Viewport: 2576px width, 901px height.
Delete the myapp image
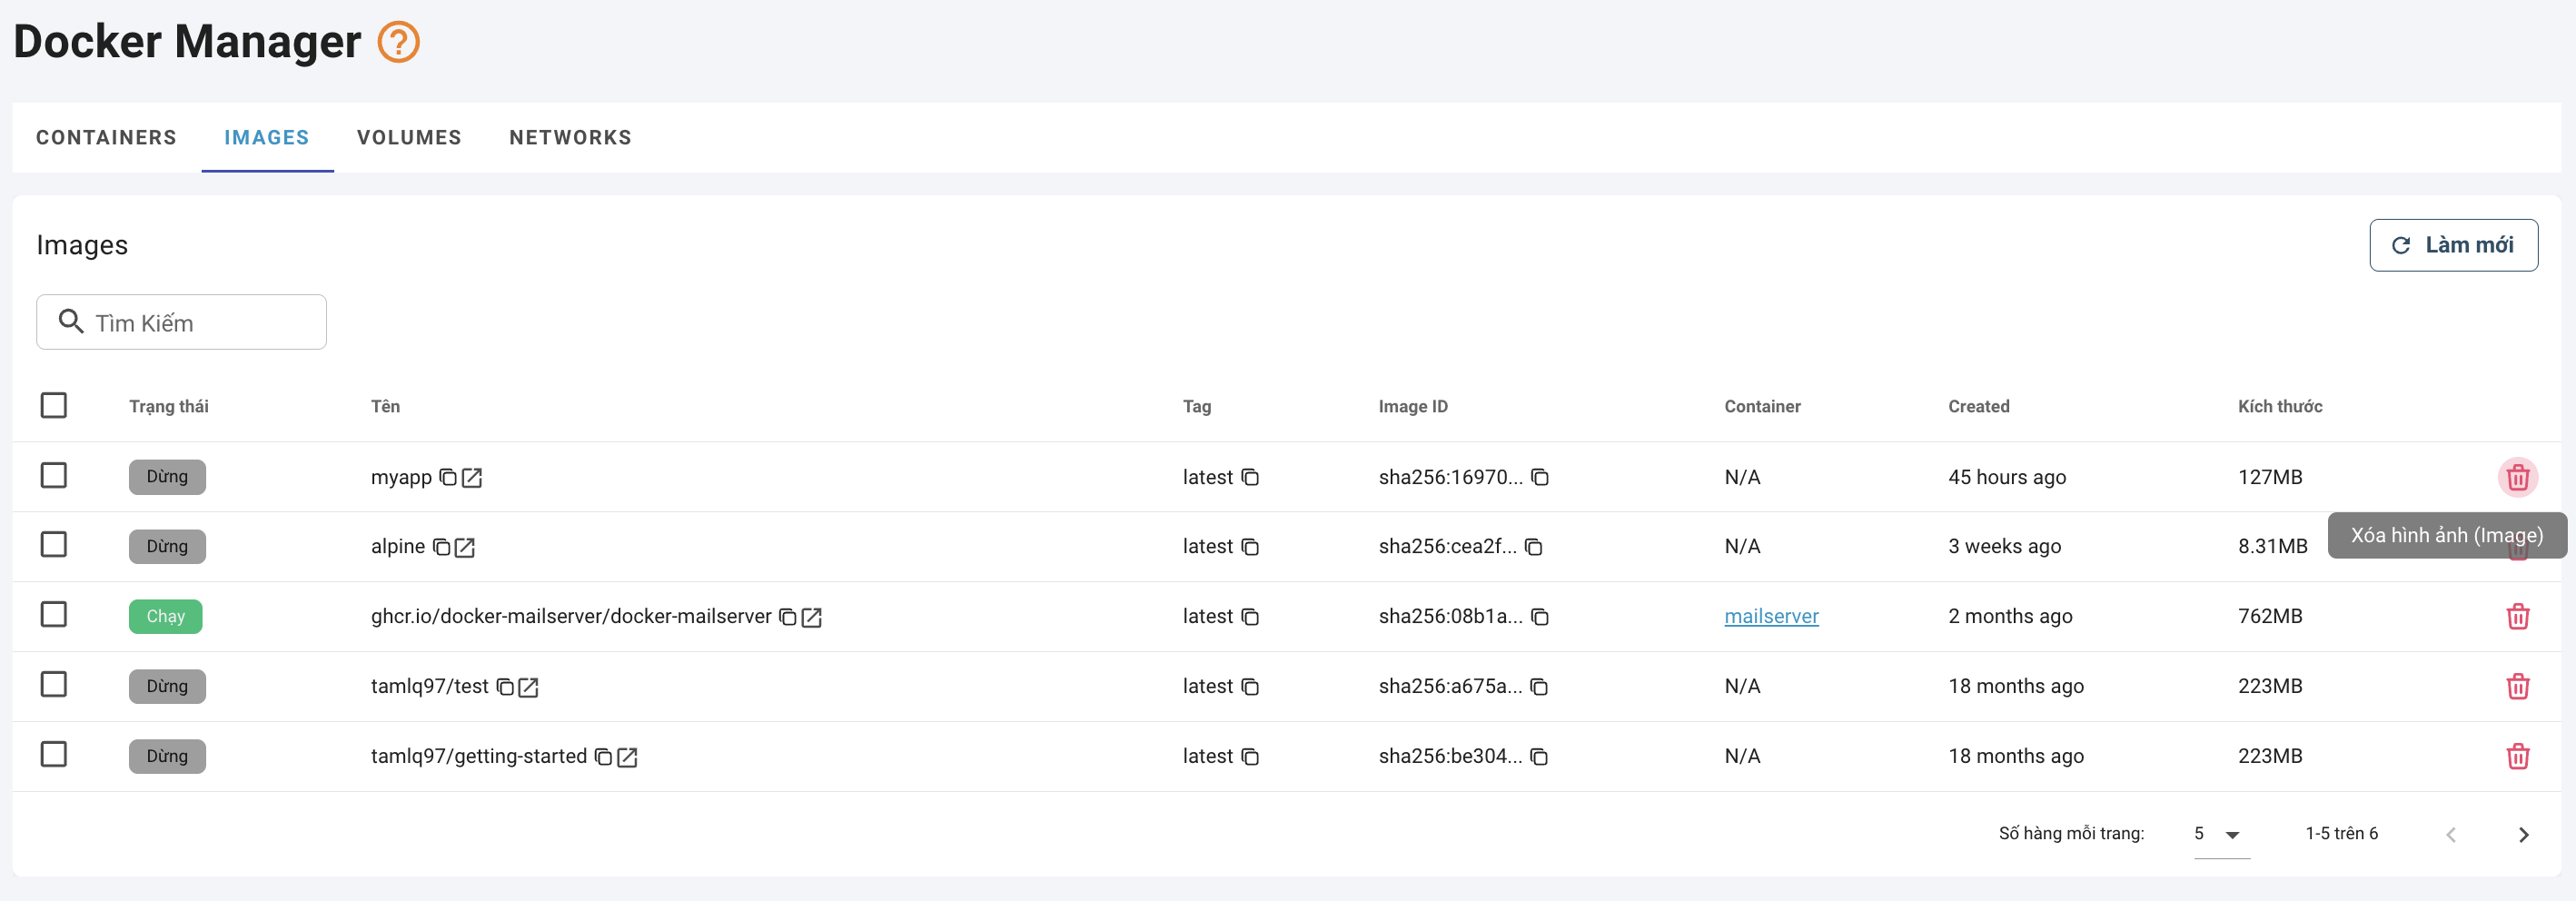tap(2516, 477)
